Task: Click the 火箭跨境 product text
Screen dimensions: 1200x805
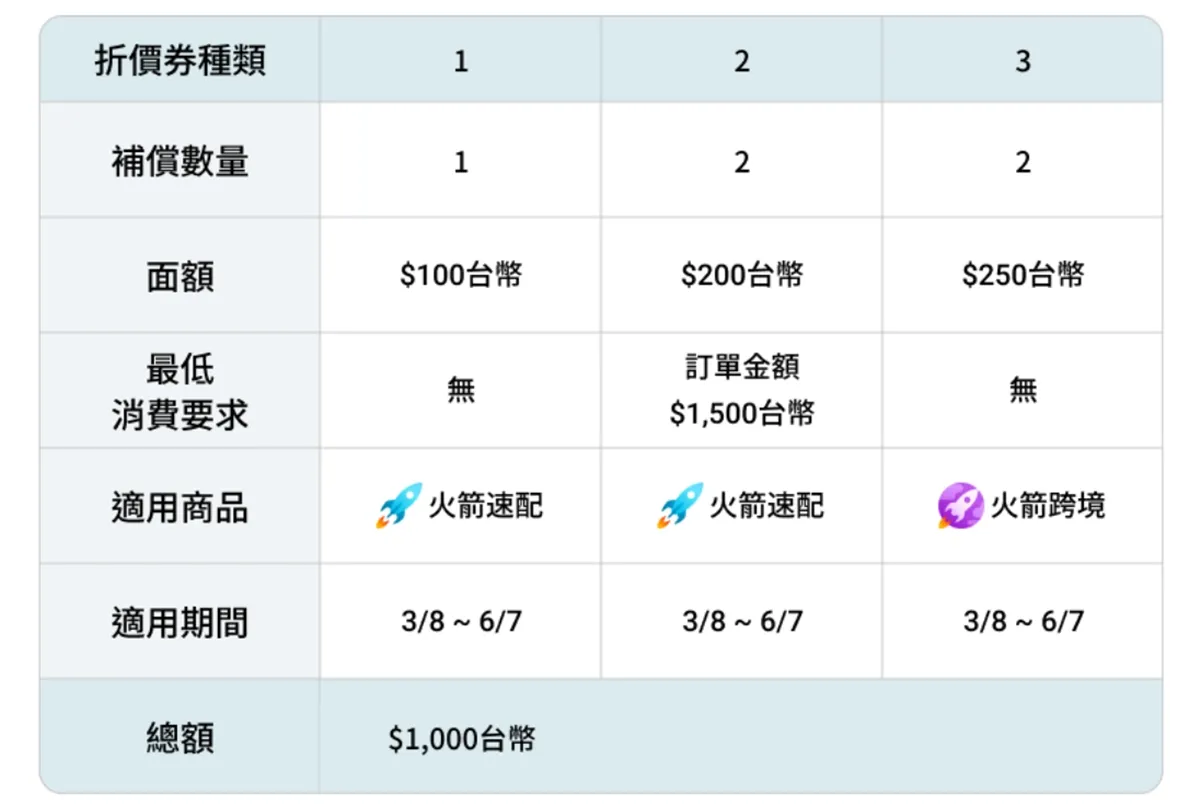Action: click(x=1047, y=506)
